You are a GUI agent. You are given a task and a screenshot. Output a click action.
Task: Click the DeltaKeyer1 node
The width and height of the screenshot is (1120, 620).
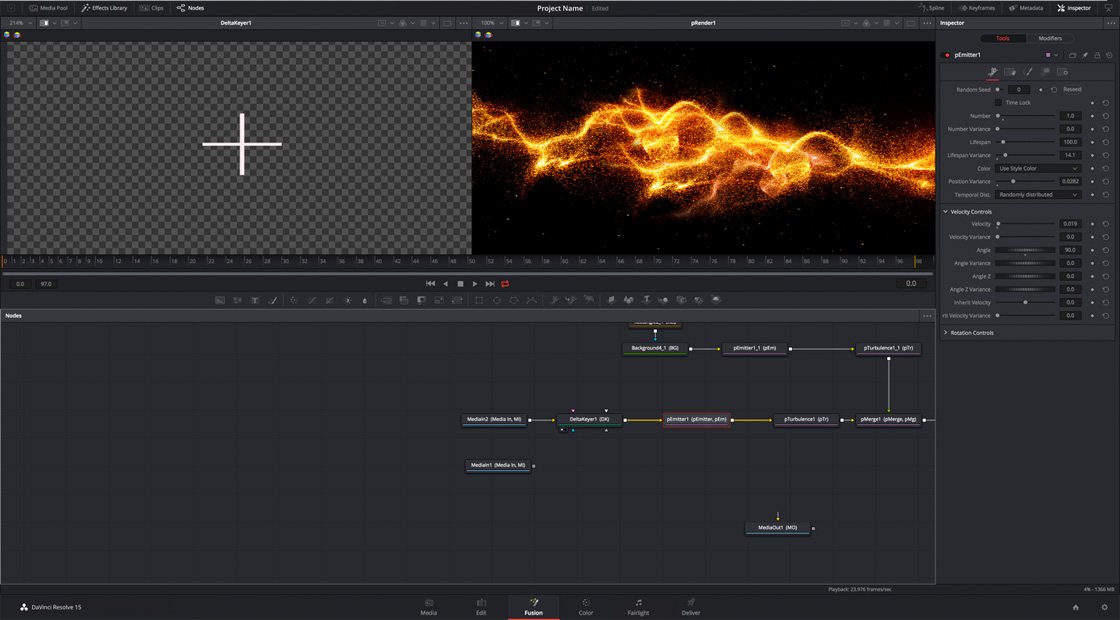point(588,420)
